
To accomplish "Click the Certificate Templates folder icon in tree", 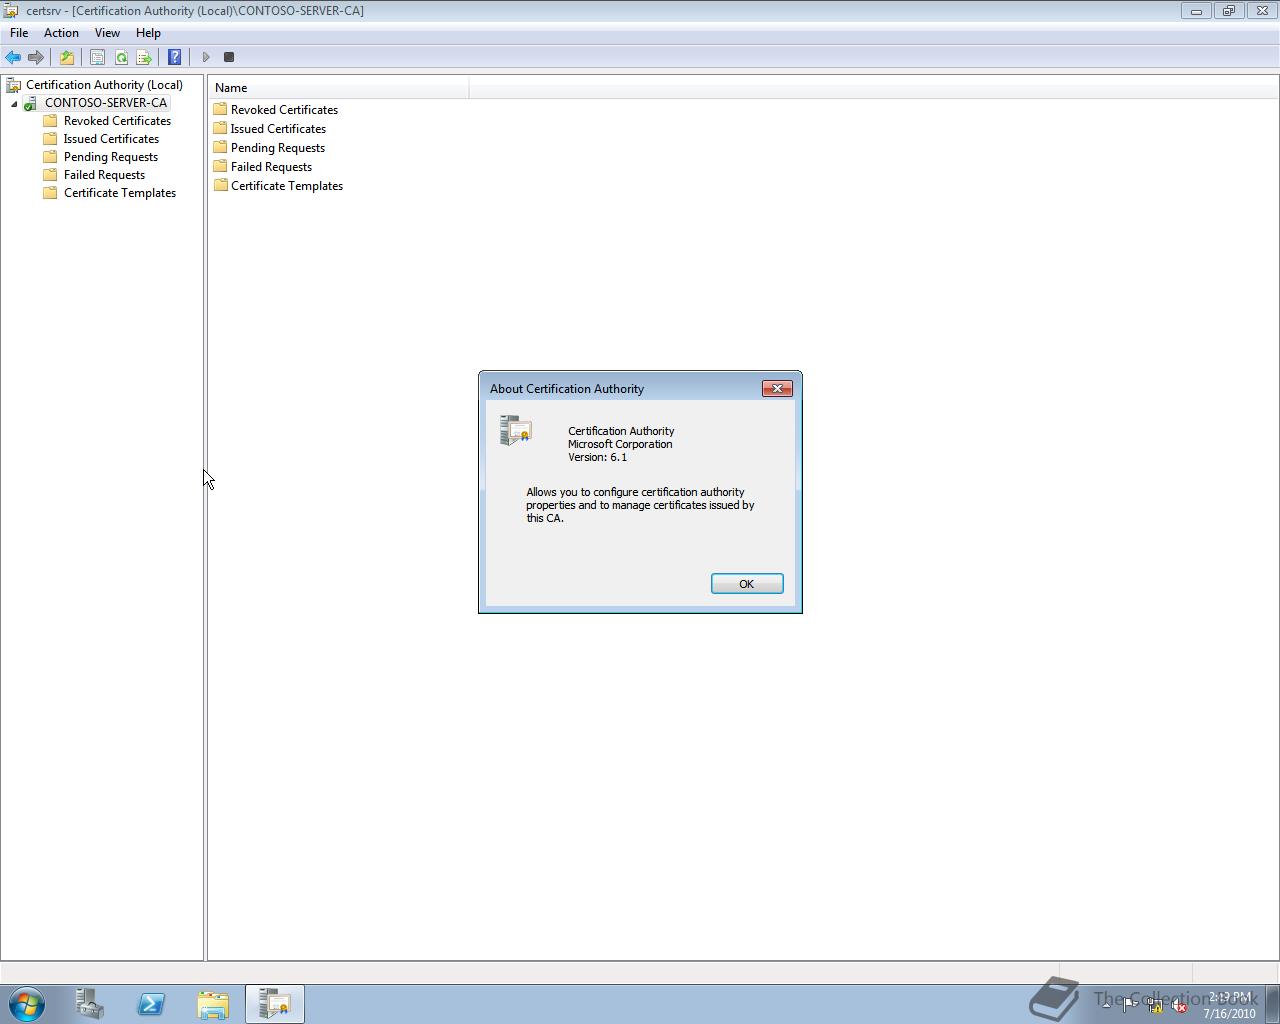I will [50, 193].
